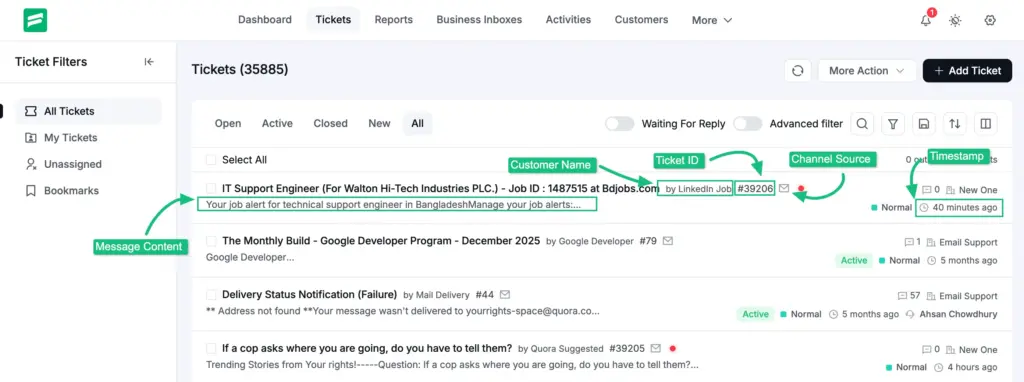
Task: Open IT Support Engineer ticket title
Action: coord(441,188)
